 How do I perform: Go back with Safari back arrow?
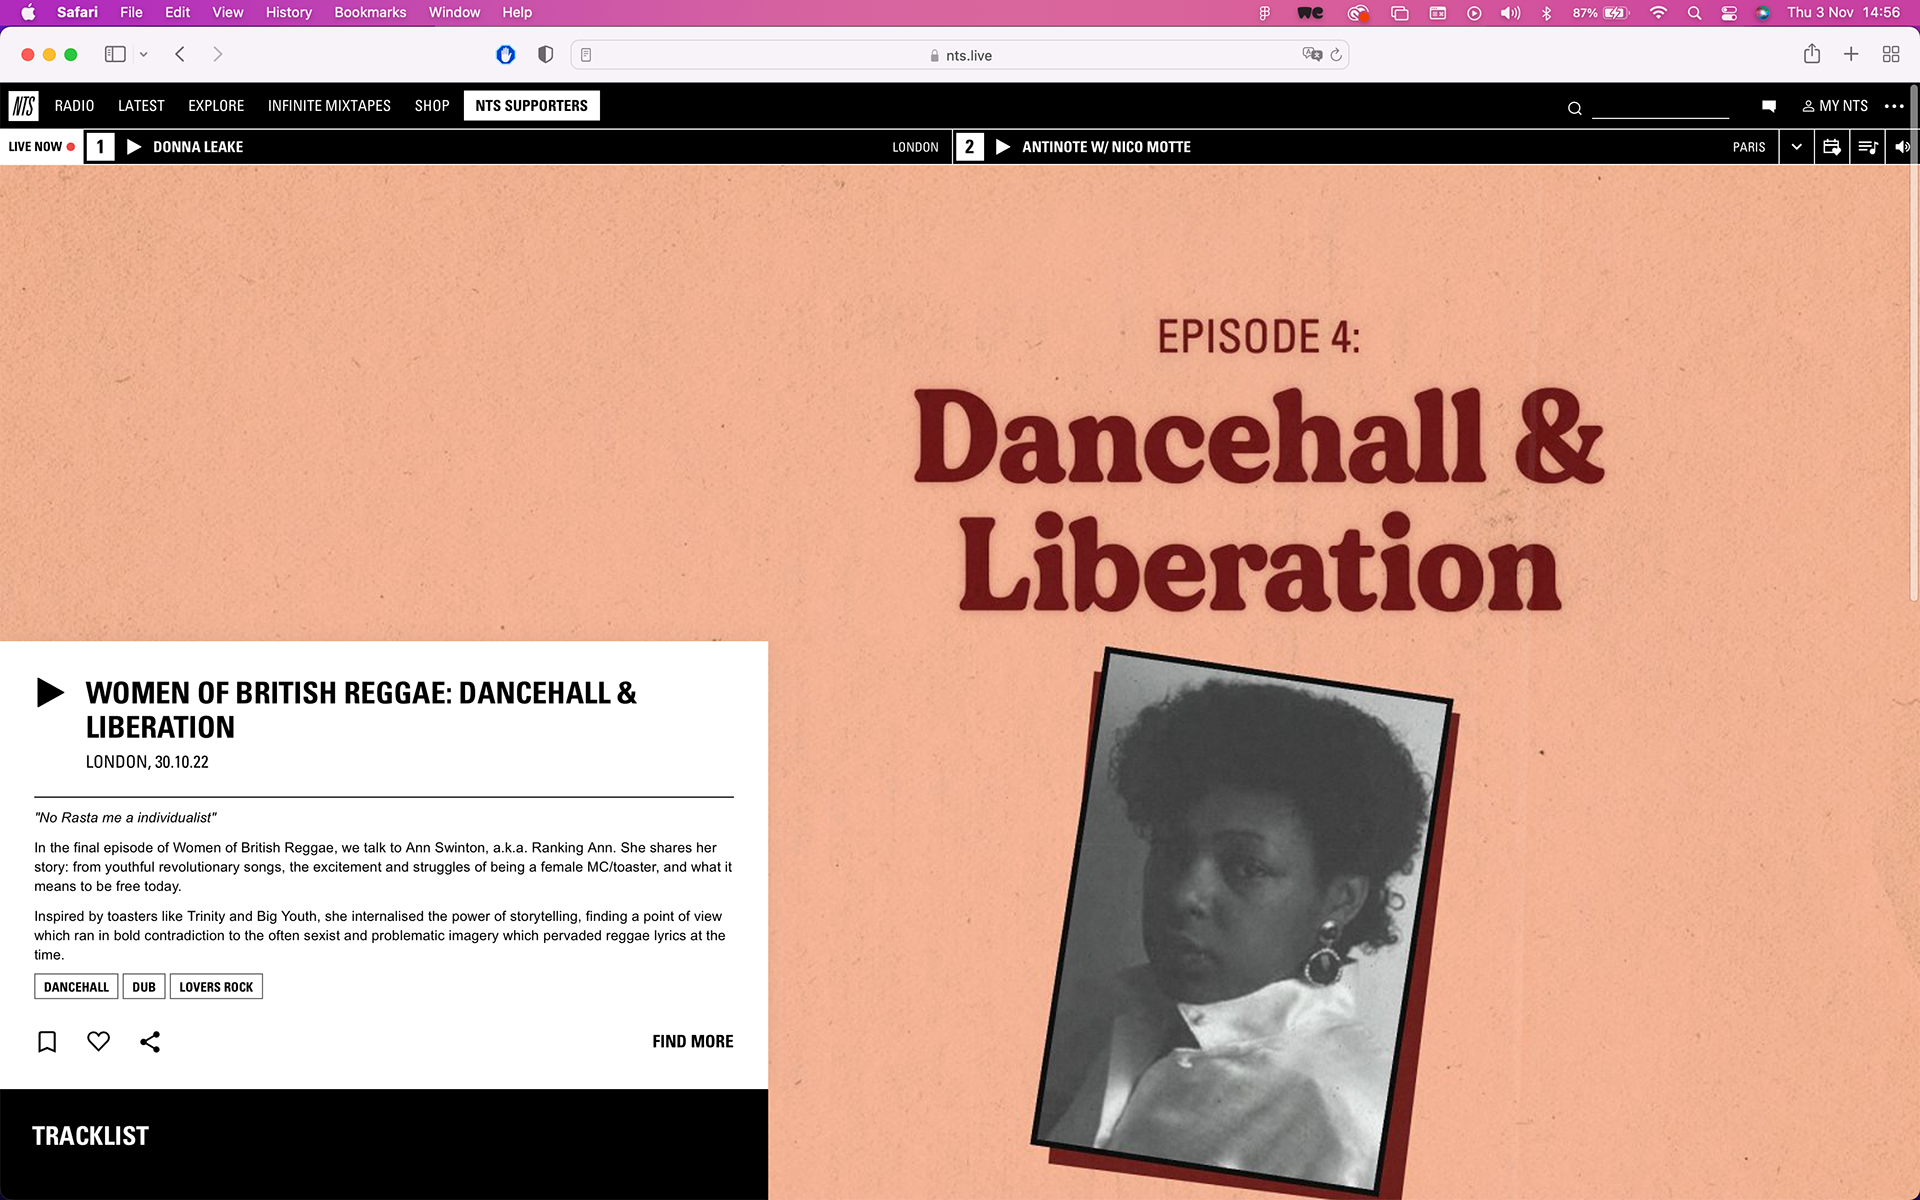[180, 54]
